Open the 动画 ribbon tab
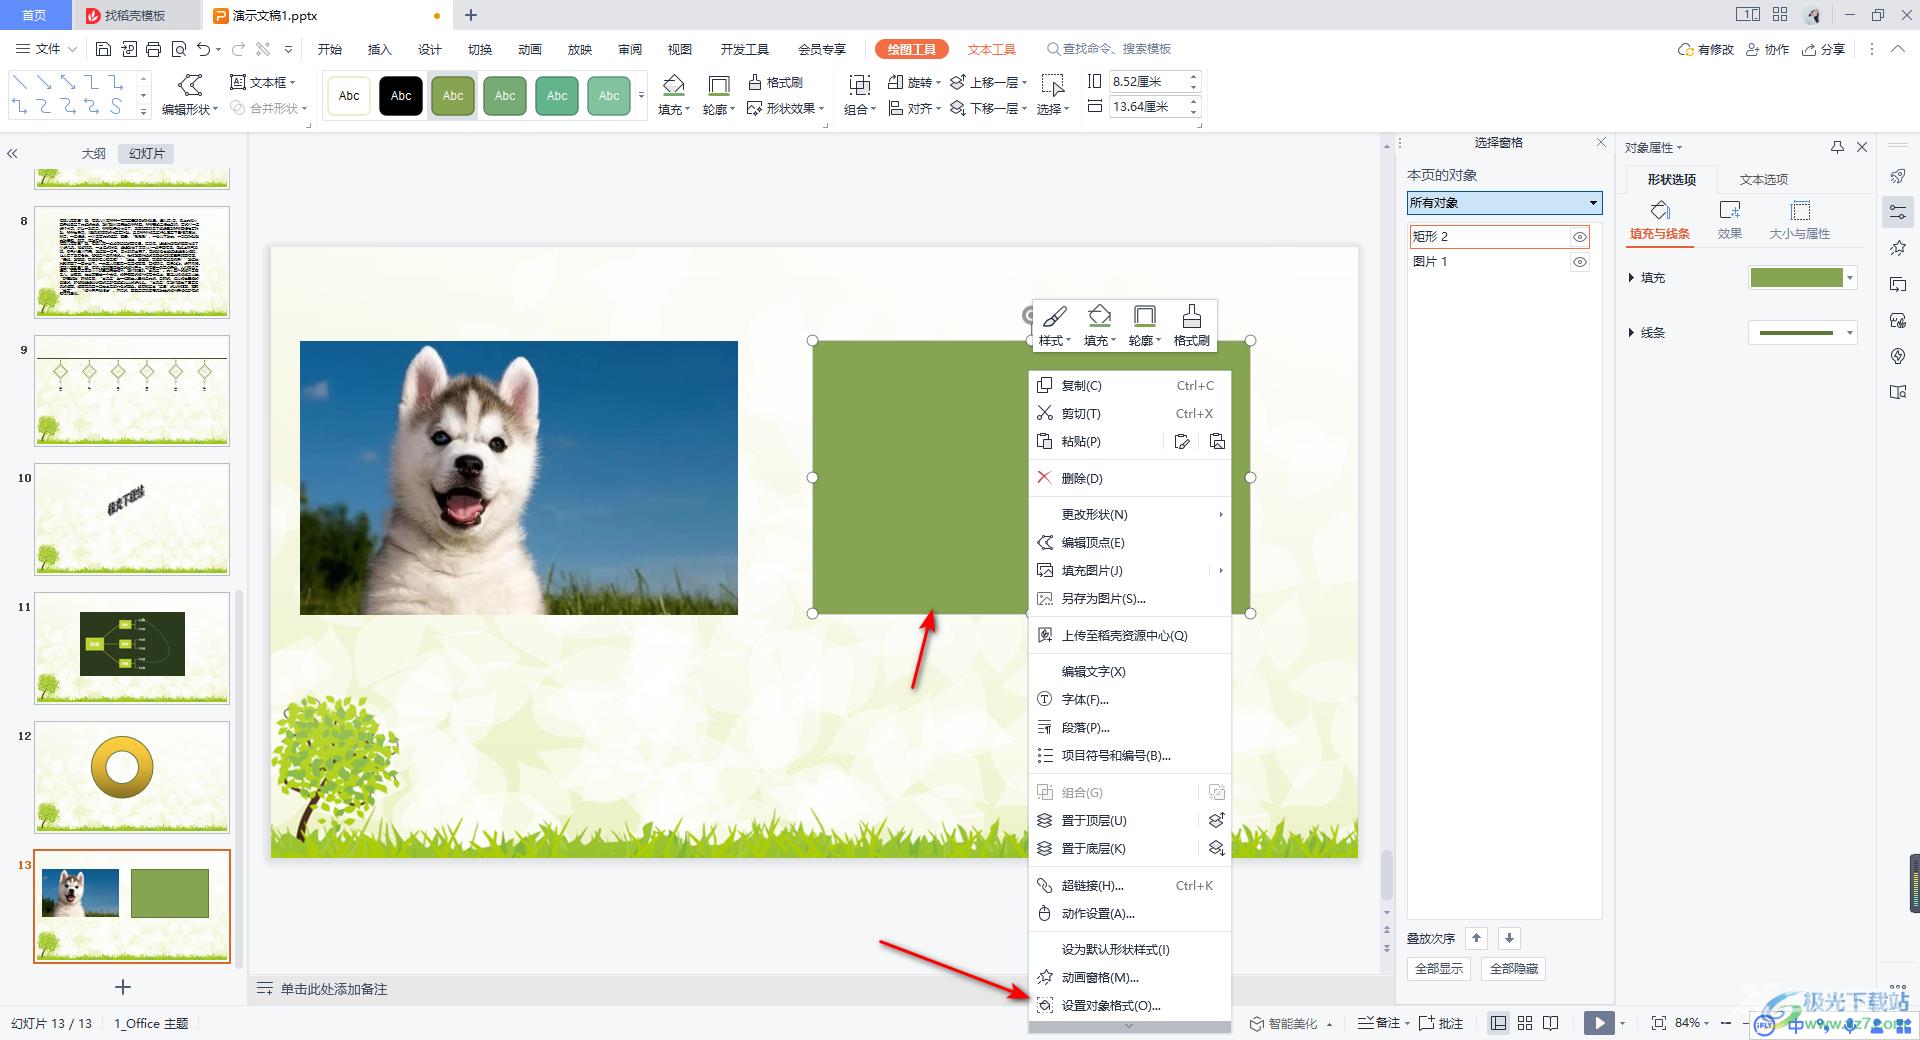 coord(529,49)
